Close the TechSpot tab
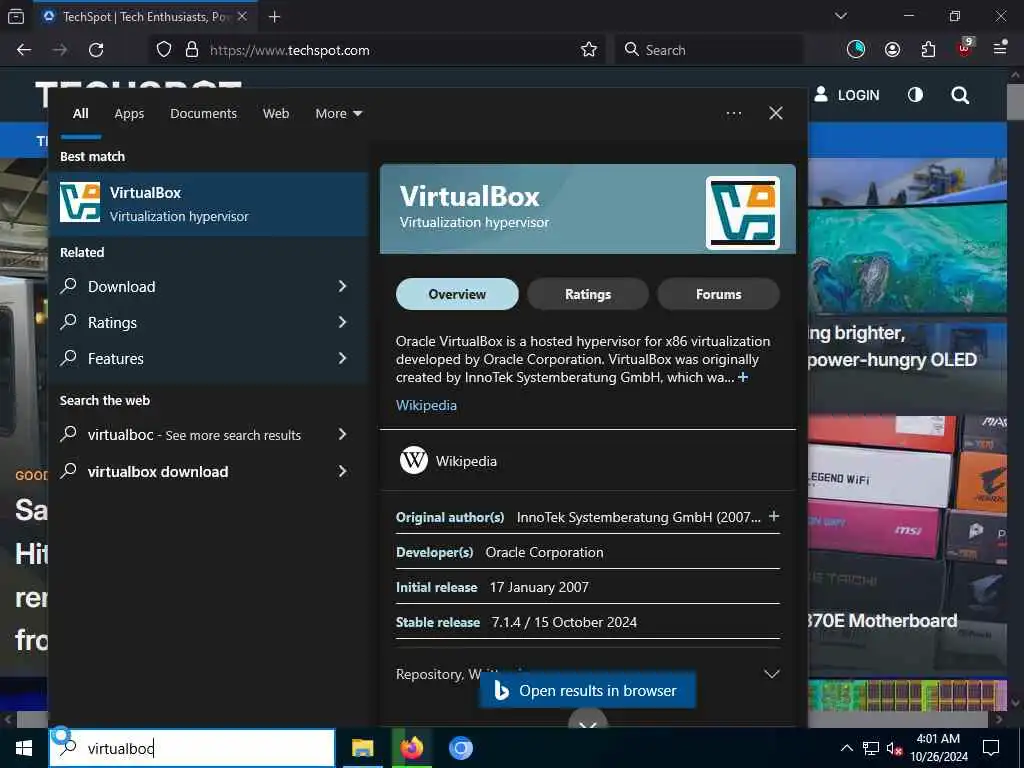Image resolution: width=1024 pixels, height=768 pixels. click(x=242, y=16)
